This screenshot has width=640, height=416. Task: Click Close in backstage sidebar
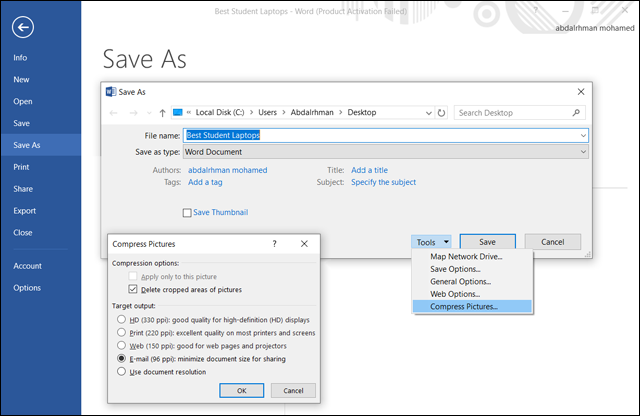pyautogui.click(x=41, y=233)
